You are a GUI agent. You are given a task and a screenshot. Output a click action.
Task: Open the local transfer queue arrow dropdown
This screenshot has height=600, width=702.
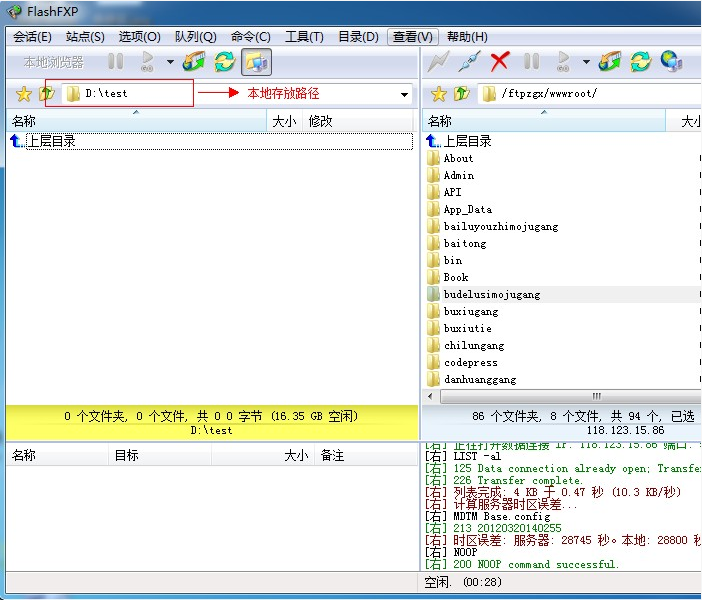tap(170, 62)
